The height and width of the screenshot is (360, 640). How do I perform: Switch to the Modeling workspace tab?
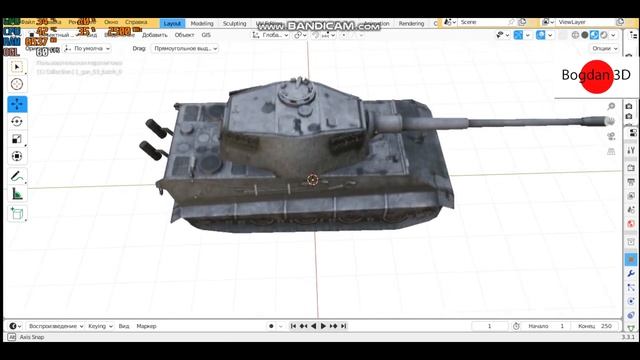[202, 23]
